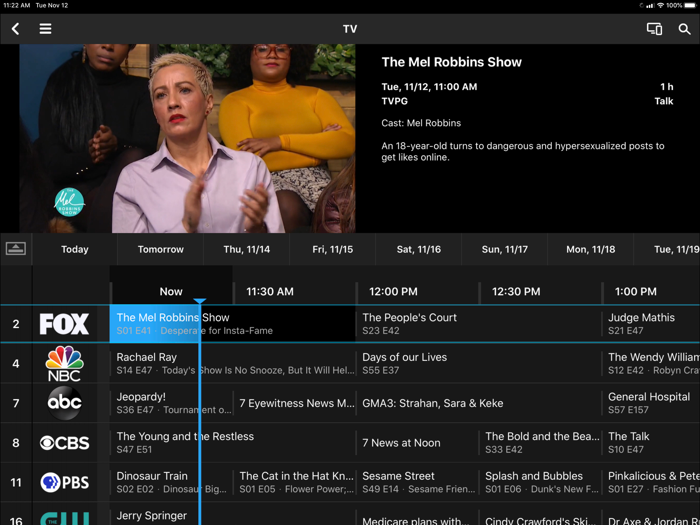
Task: Open the hamburger menu
Action: 45,29
